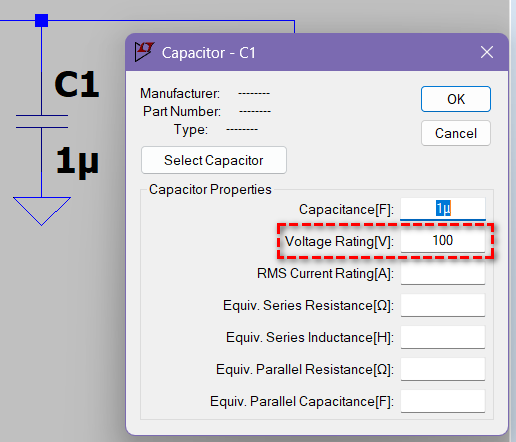The width and height of the screenshot is (516, 442).
Task: Click the Cancel button
Action: coord(456,133)
